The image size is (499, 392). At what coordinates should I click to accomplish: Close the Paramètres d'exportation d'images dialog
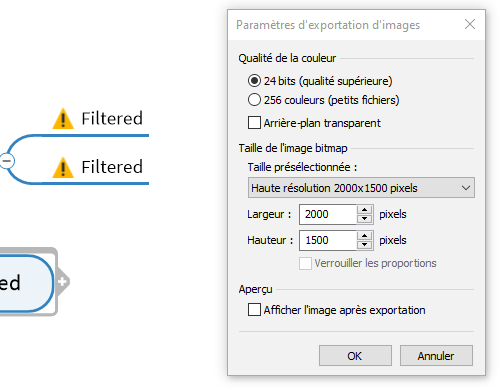point(470,24)
